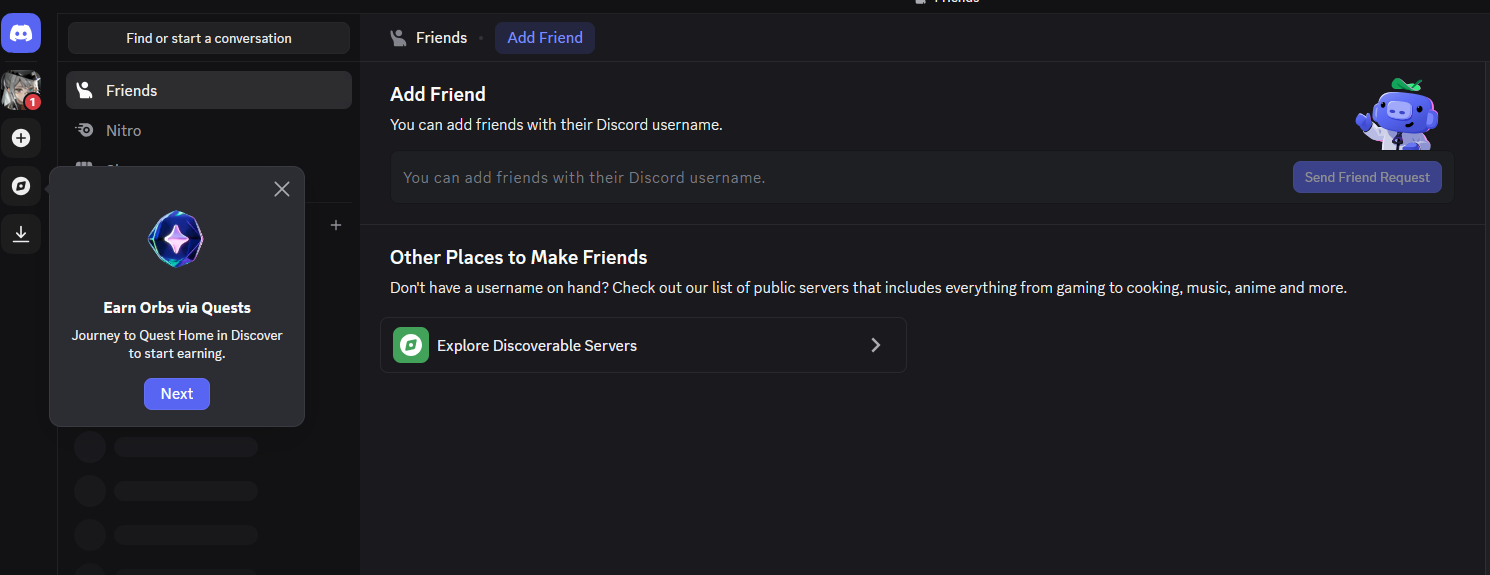Screen dimensions: 1490x575
Task: Click Next in the Quests popup
Action: tap(177, 394)
